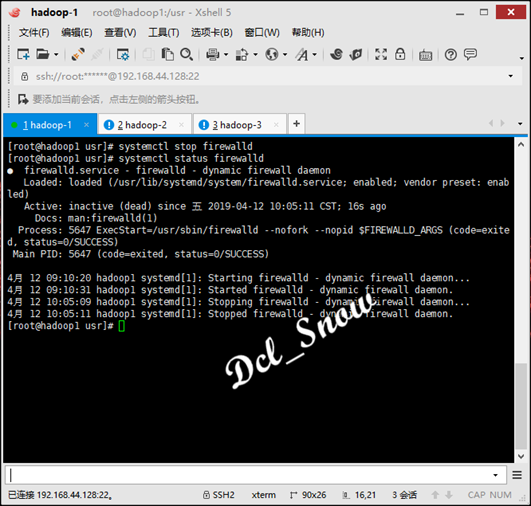Expand the Open folder dropdown arrow

click(x=56, y=54)
